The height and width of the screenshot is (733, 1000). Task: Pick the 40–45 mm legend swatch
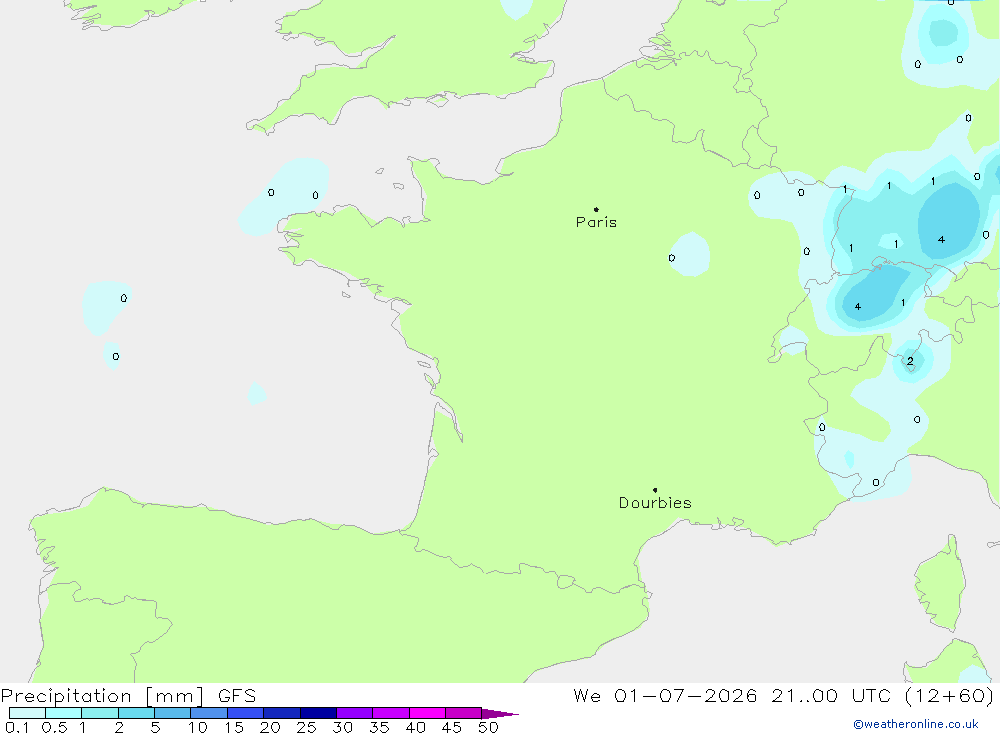[427, 713]
